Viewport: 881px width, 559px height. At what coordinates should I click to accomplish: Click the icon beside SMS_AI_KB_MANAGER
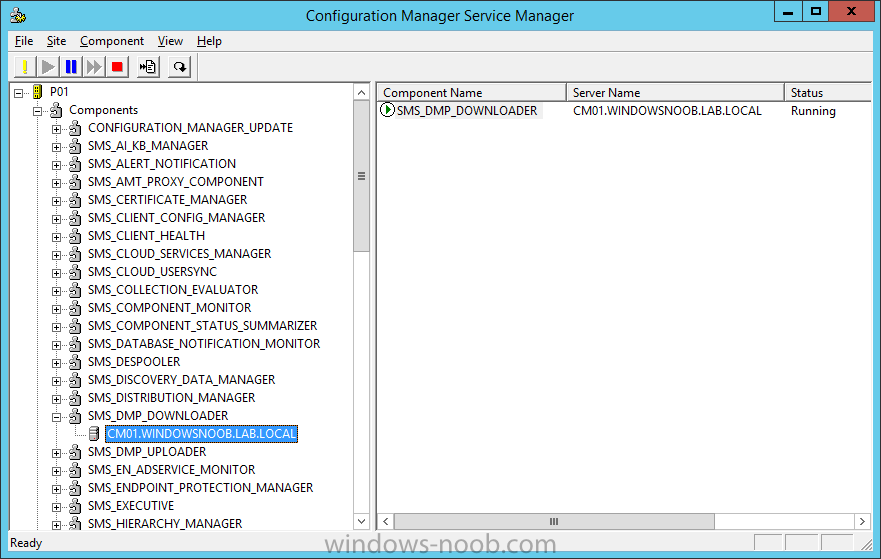(x=75, y=146)
